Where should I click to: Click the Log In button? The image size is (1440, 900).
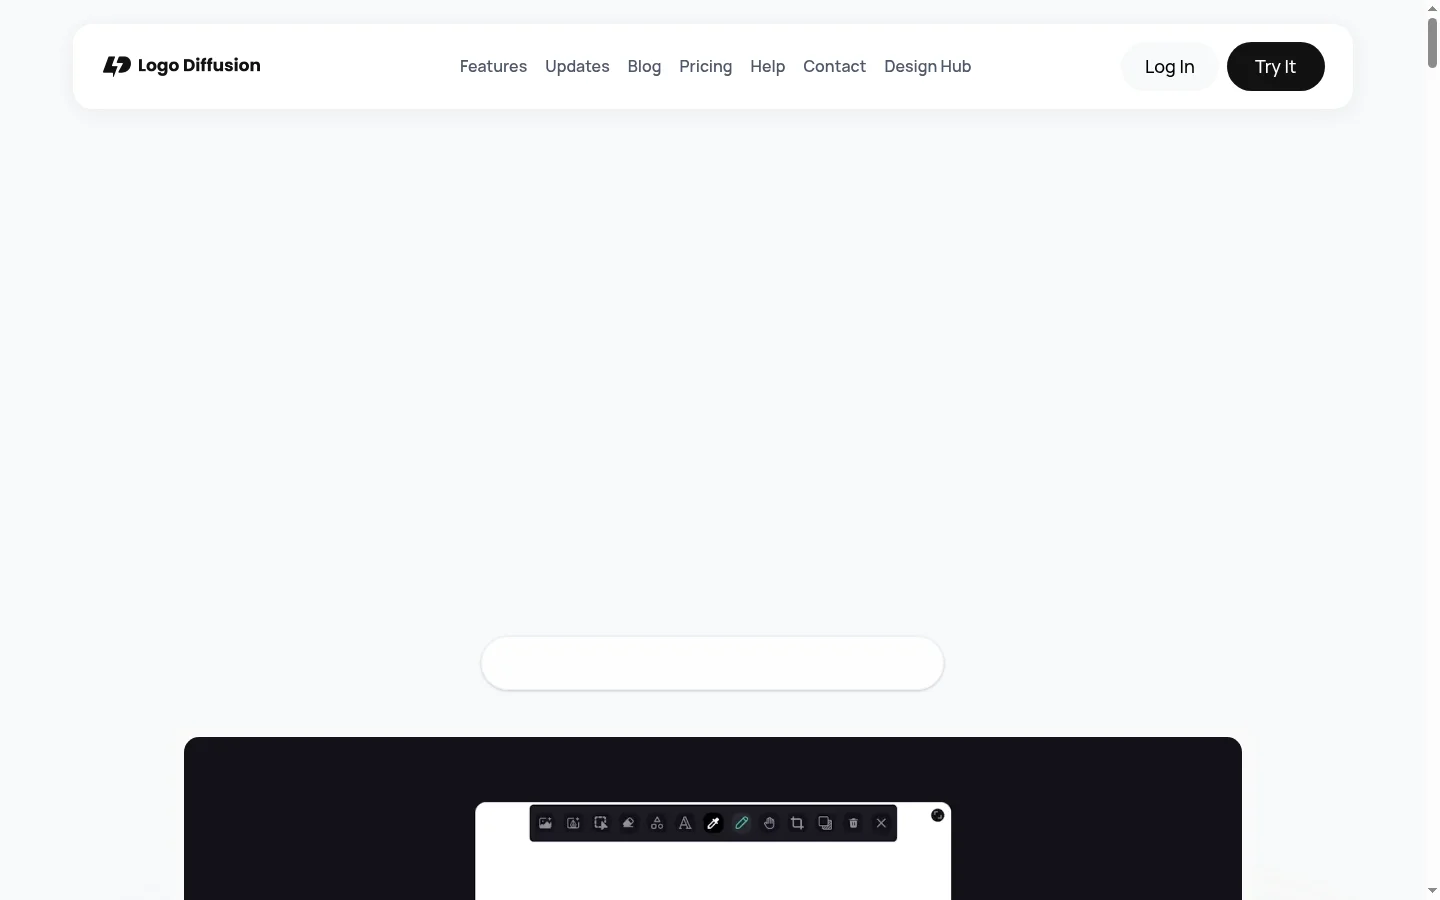point(1170,67)
